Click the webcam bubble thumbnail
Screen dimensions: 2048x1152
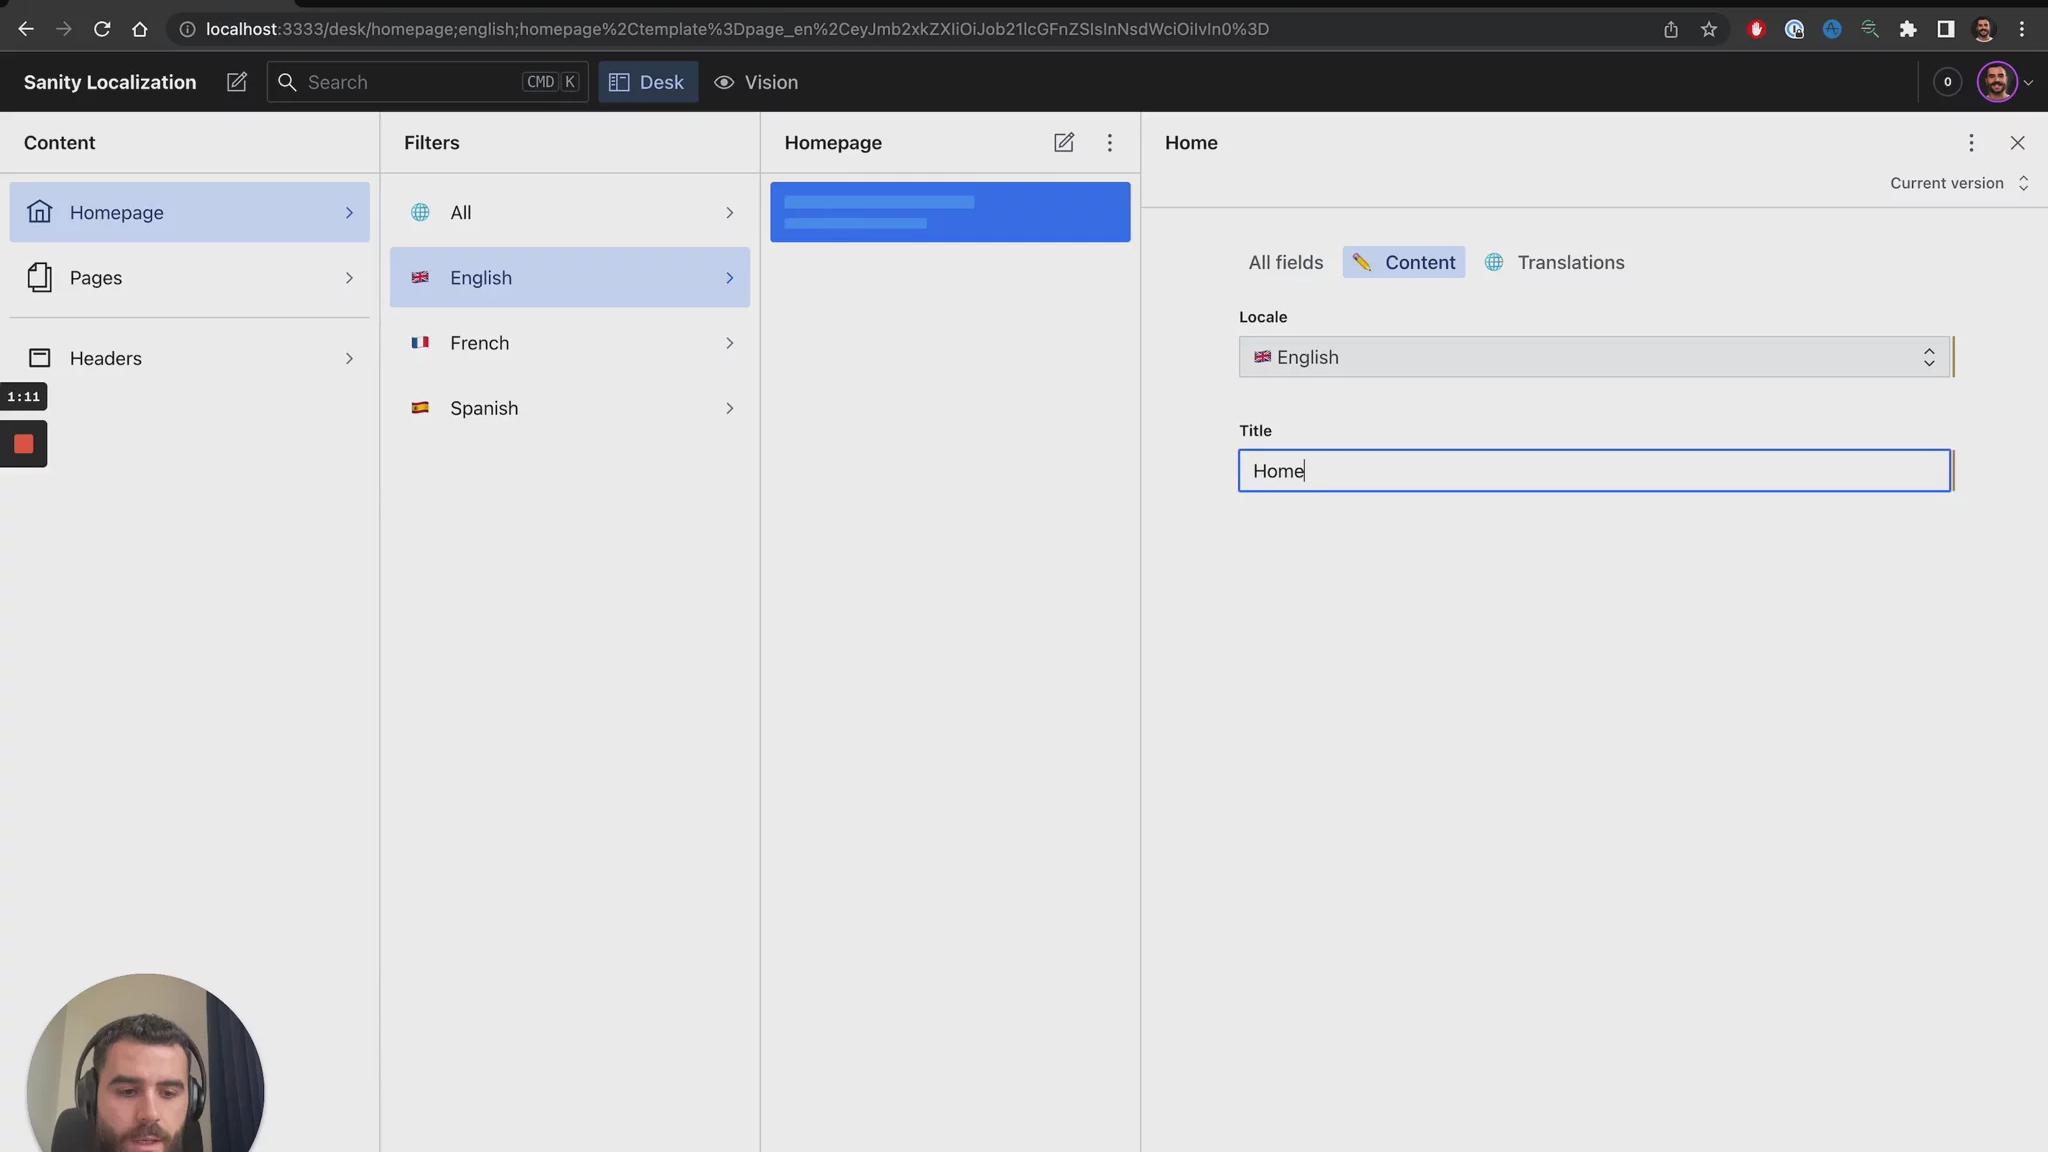[x=145, y=1063]
